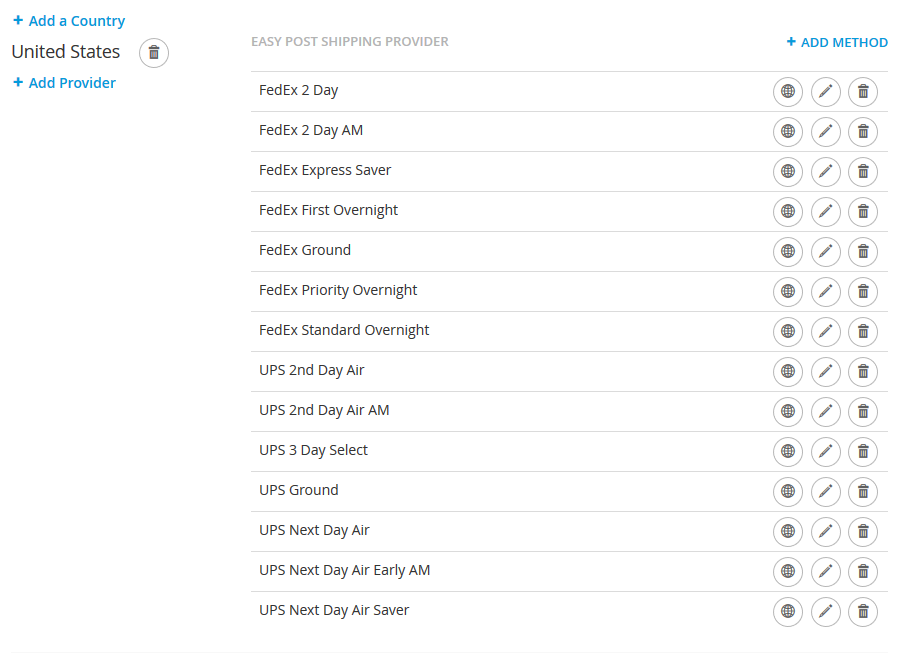Delete the UPS 2nd Day Air method

pos(863,372)
